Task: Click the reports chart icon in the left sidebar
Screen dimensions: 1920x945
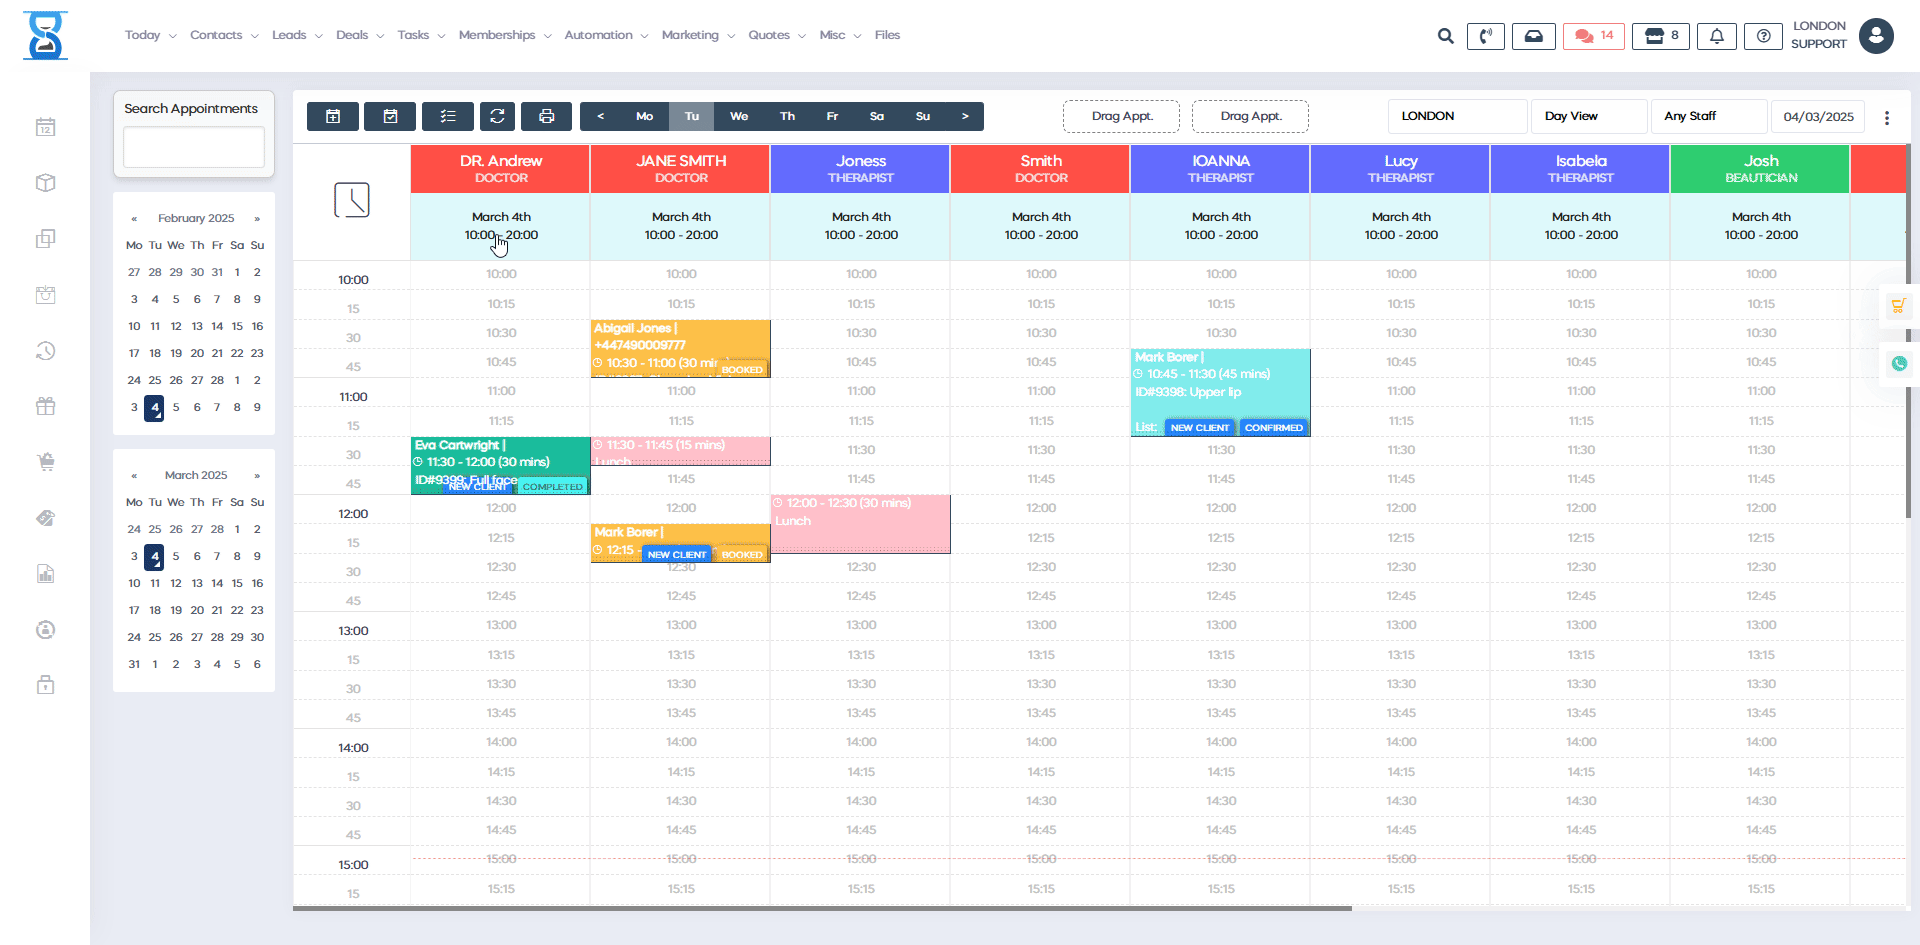Action: coord(45,573)
